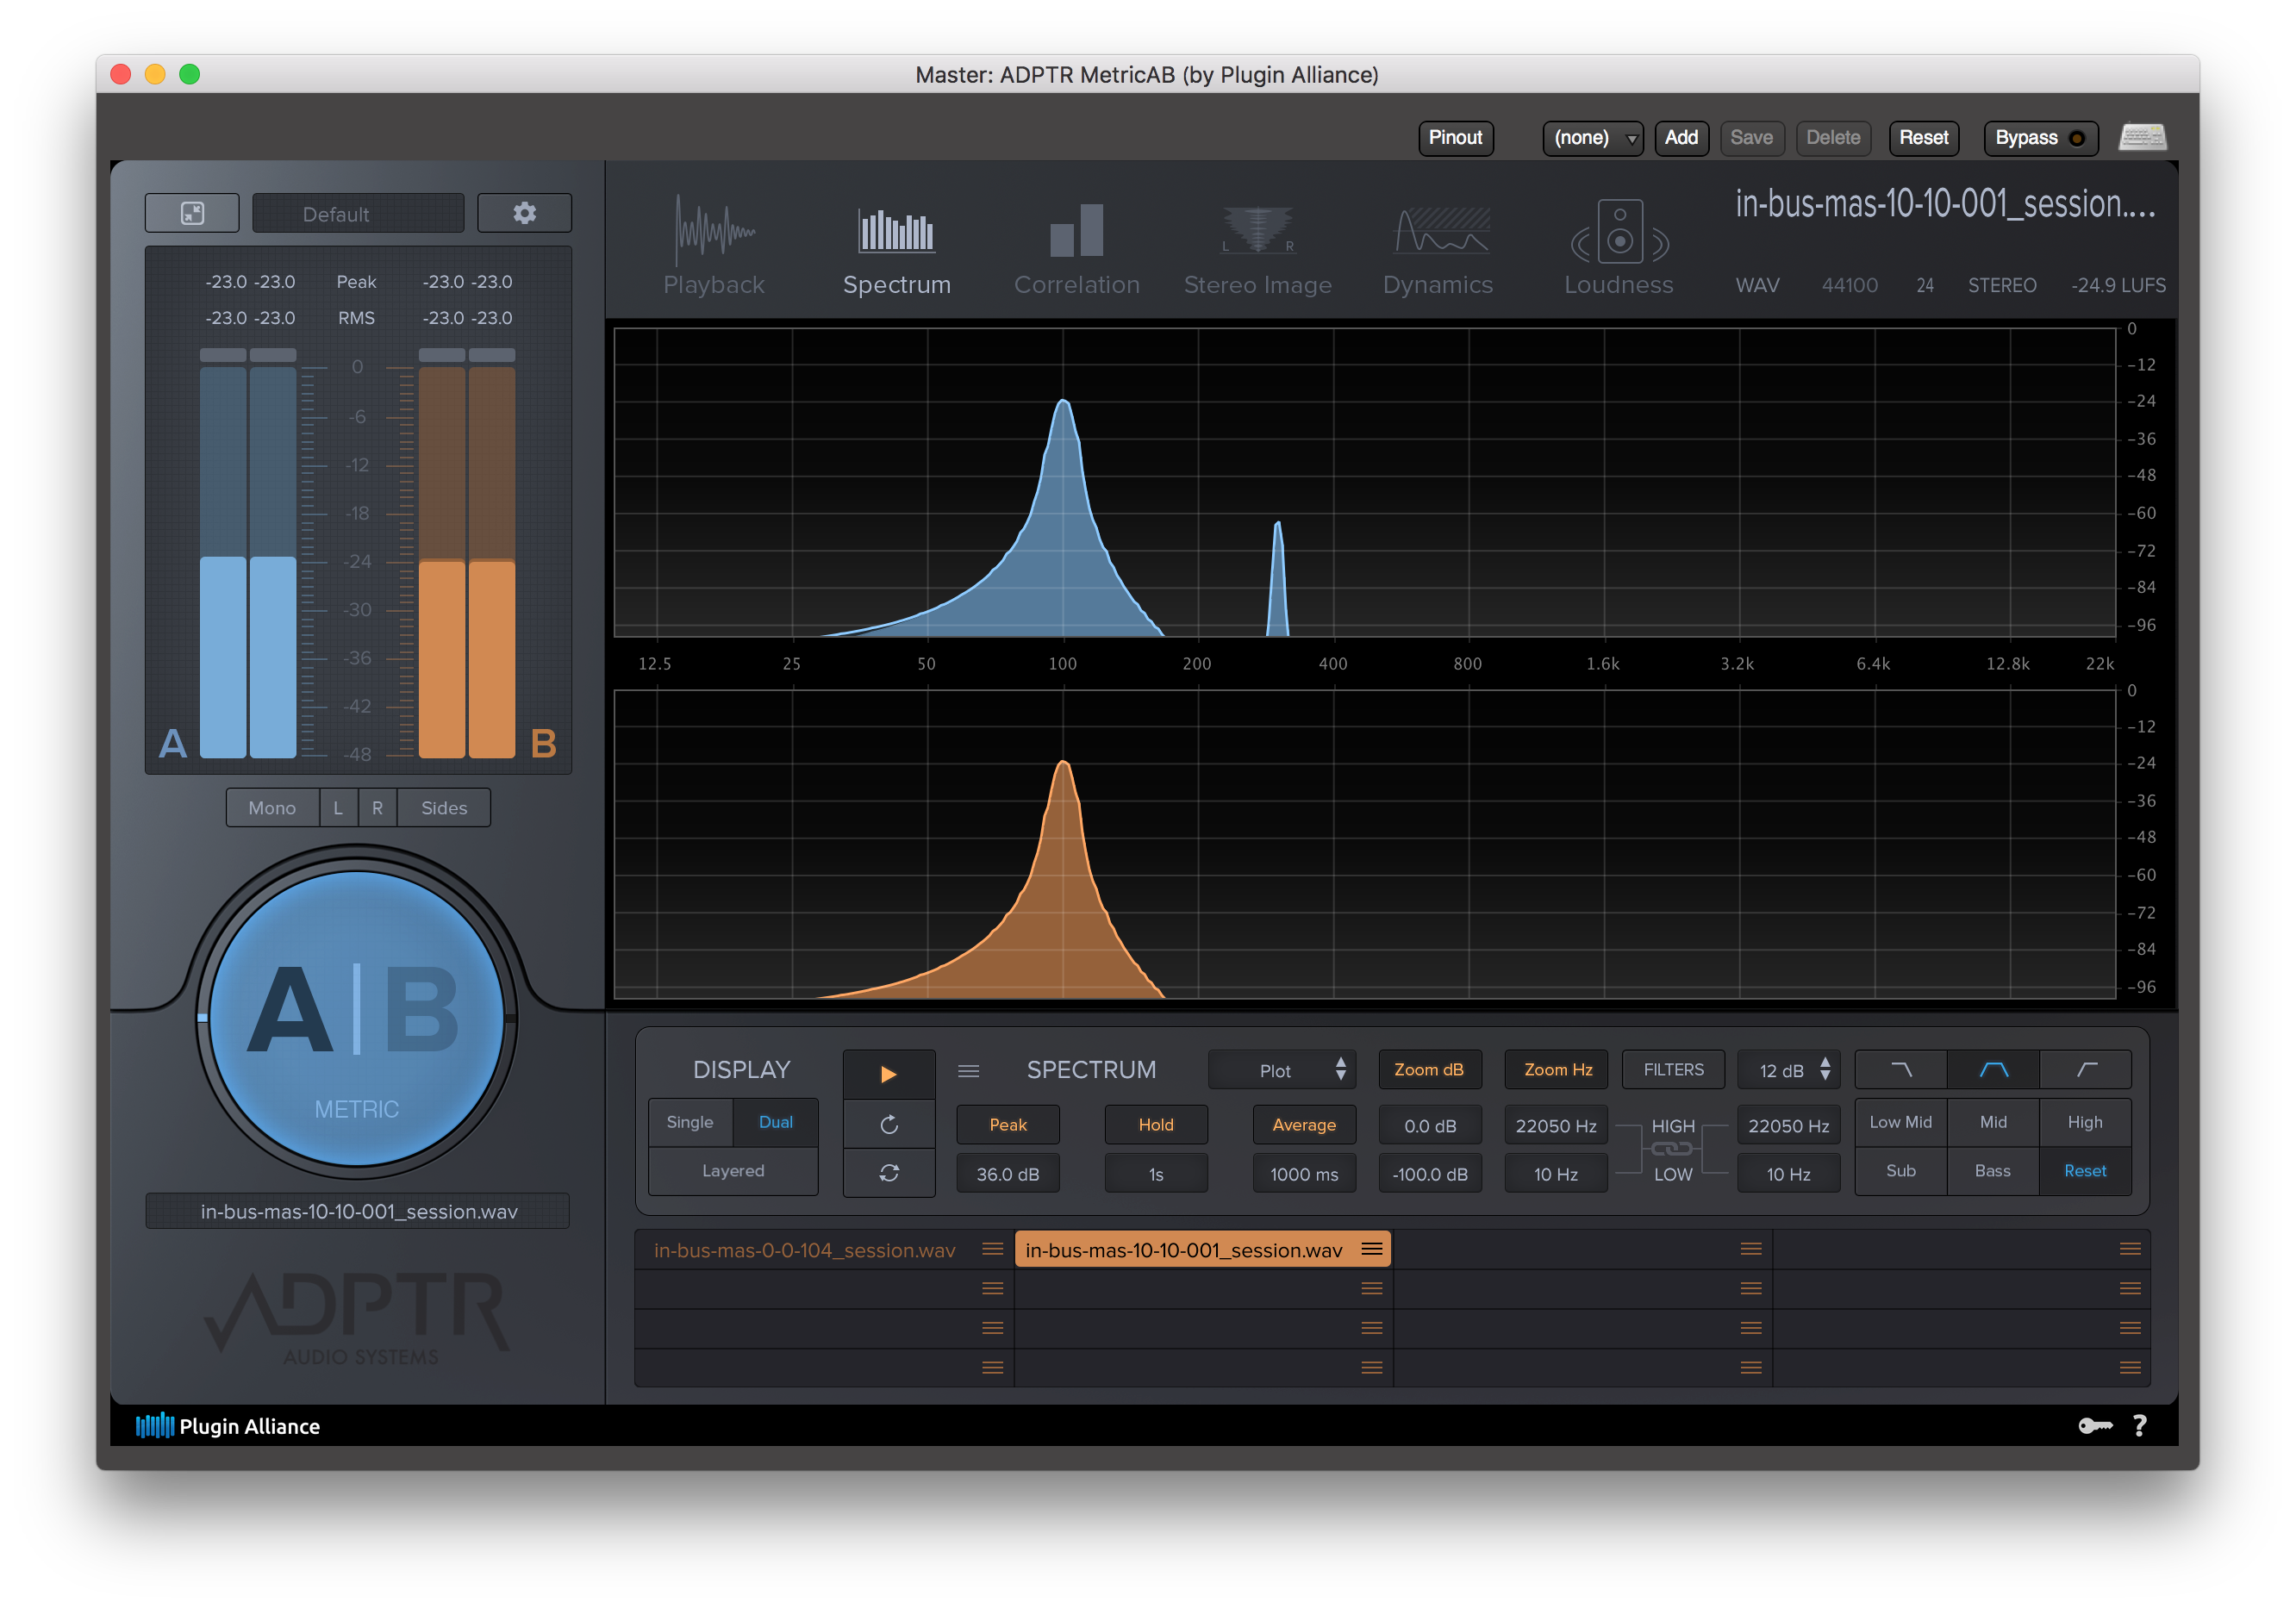Select the band-pass filter shape icon
Viewport: 2296px width, 1608px height.
1993,1070
